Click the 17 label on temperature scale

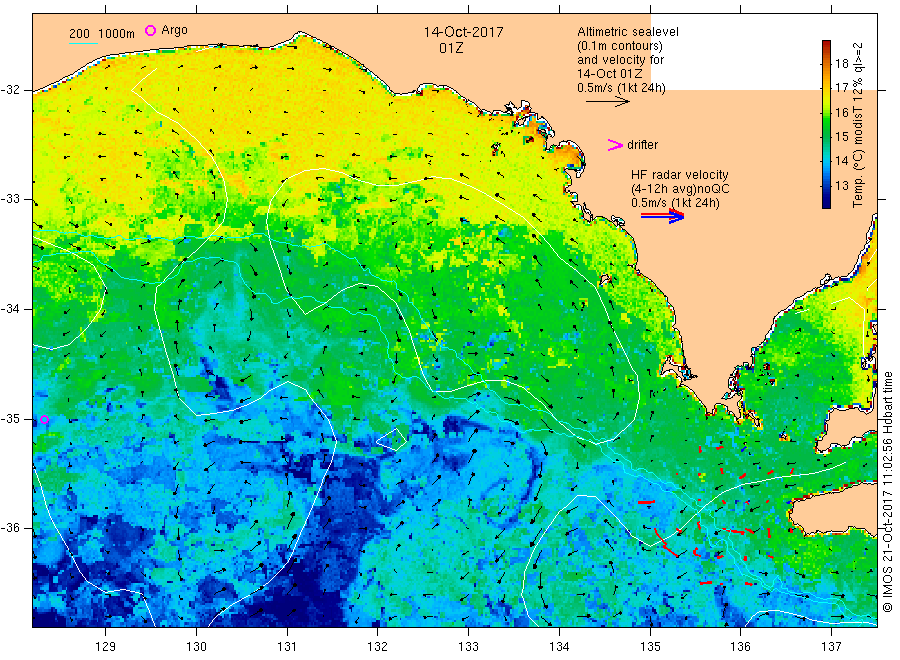pyautogui.click(x=841, y=88)
